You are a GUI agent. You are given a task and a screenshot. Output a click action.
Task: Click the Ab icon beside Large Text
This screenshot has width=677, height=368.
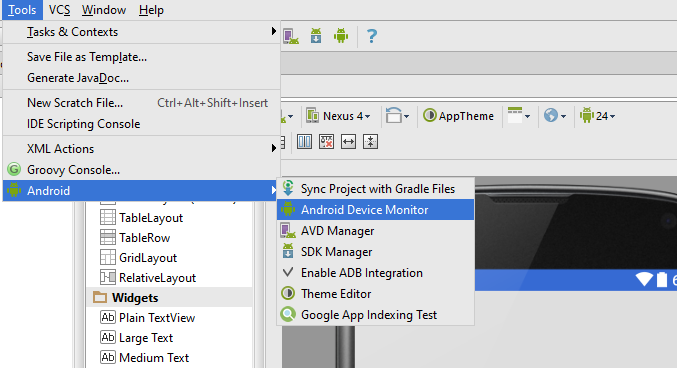point(108,337)
